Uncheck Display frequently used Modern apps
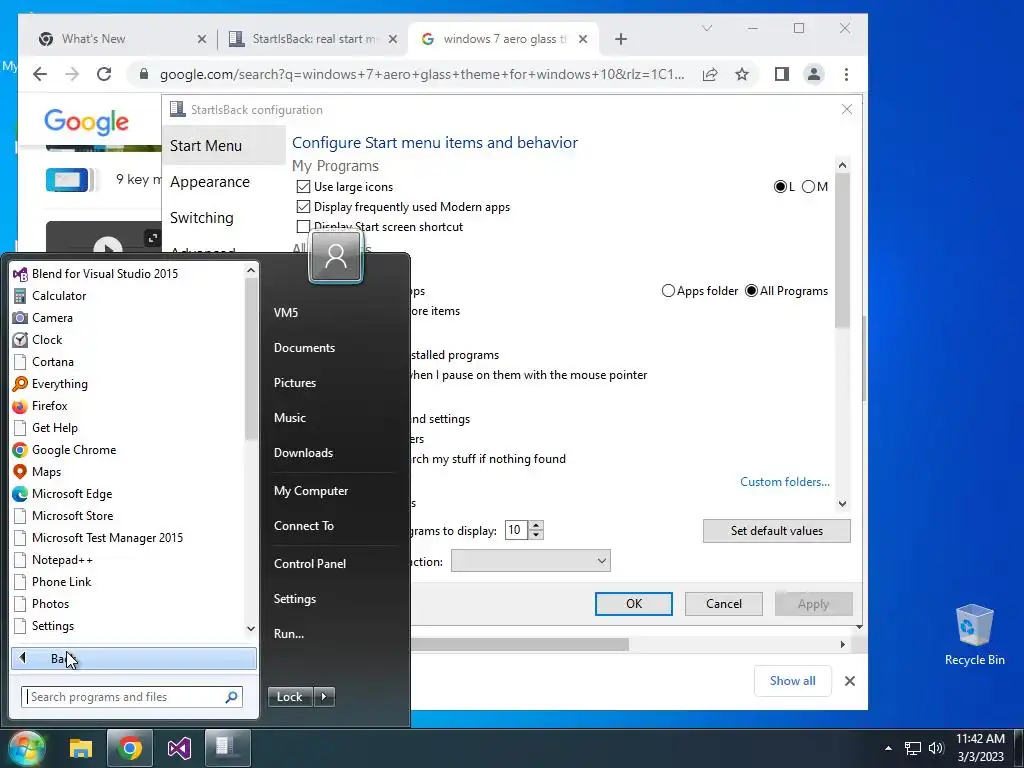1024x768 pixels. coord(303,207)
